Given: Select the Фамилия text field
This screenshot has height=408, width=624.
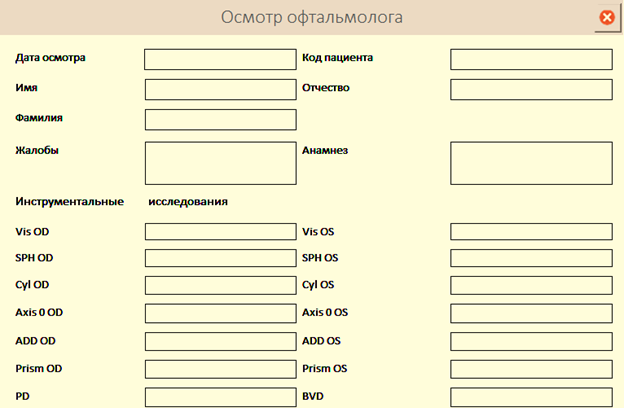Looking at the screenshot, I should coord(220,119).
